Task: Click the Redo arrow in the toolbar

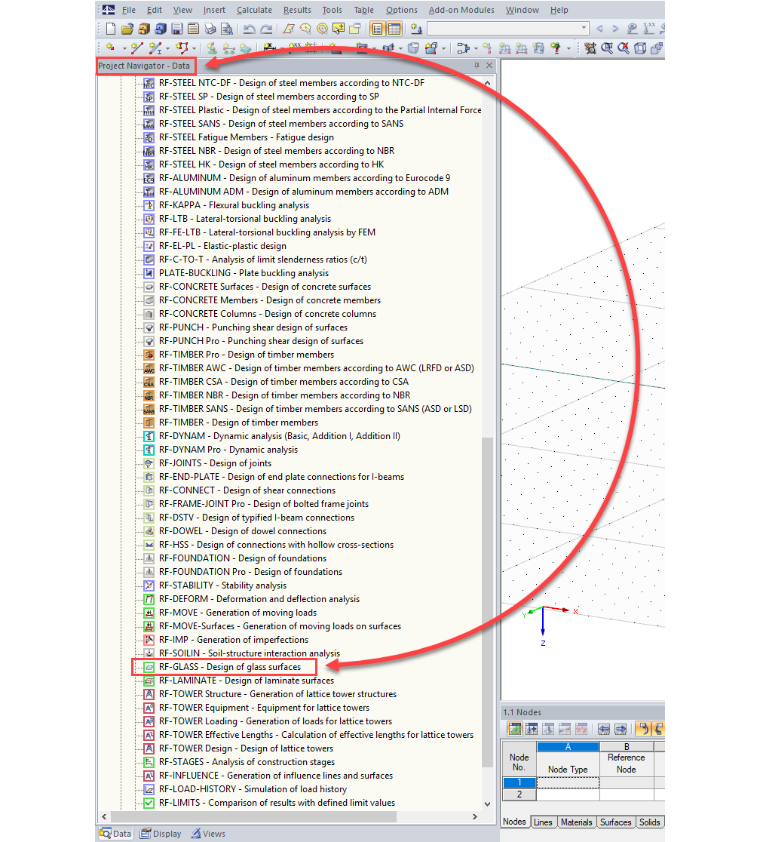Action: coord(266,28)
